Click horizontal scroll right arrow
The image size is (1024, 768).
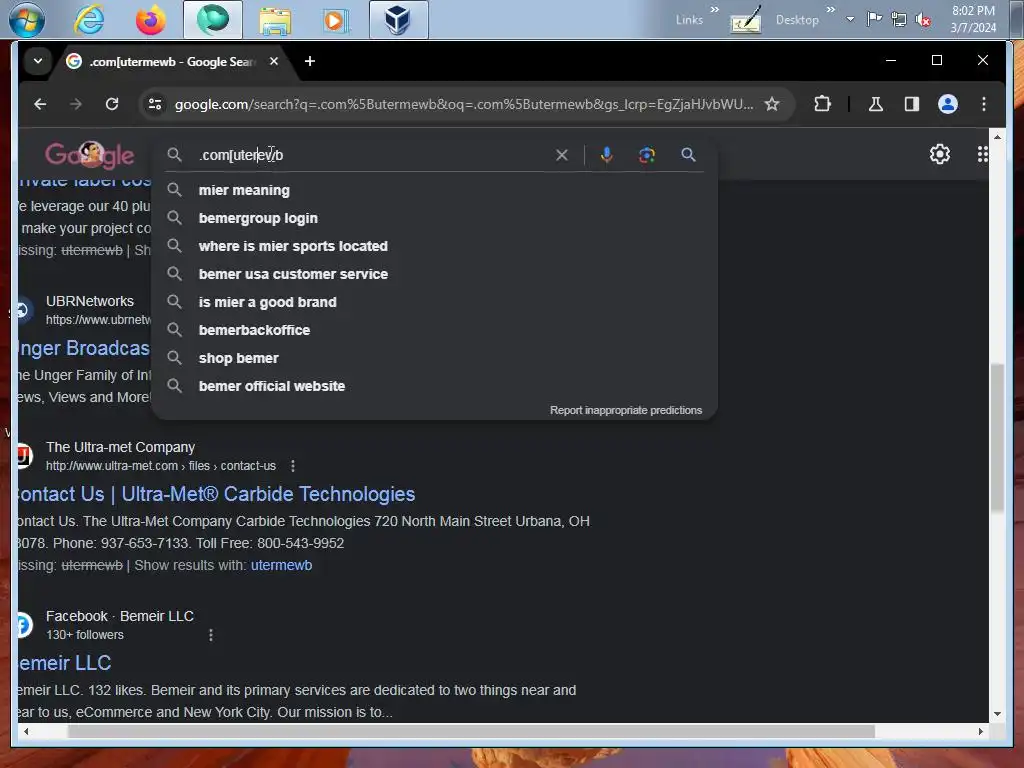(980, 732)
